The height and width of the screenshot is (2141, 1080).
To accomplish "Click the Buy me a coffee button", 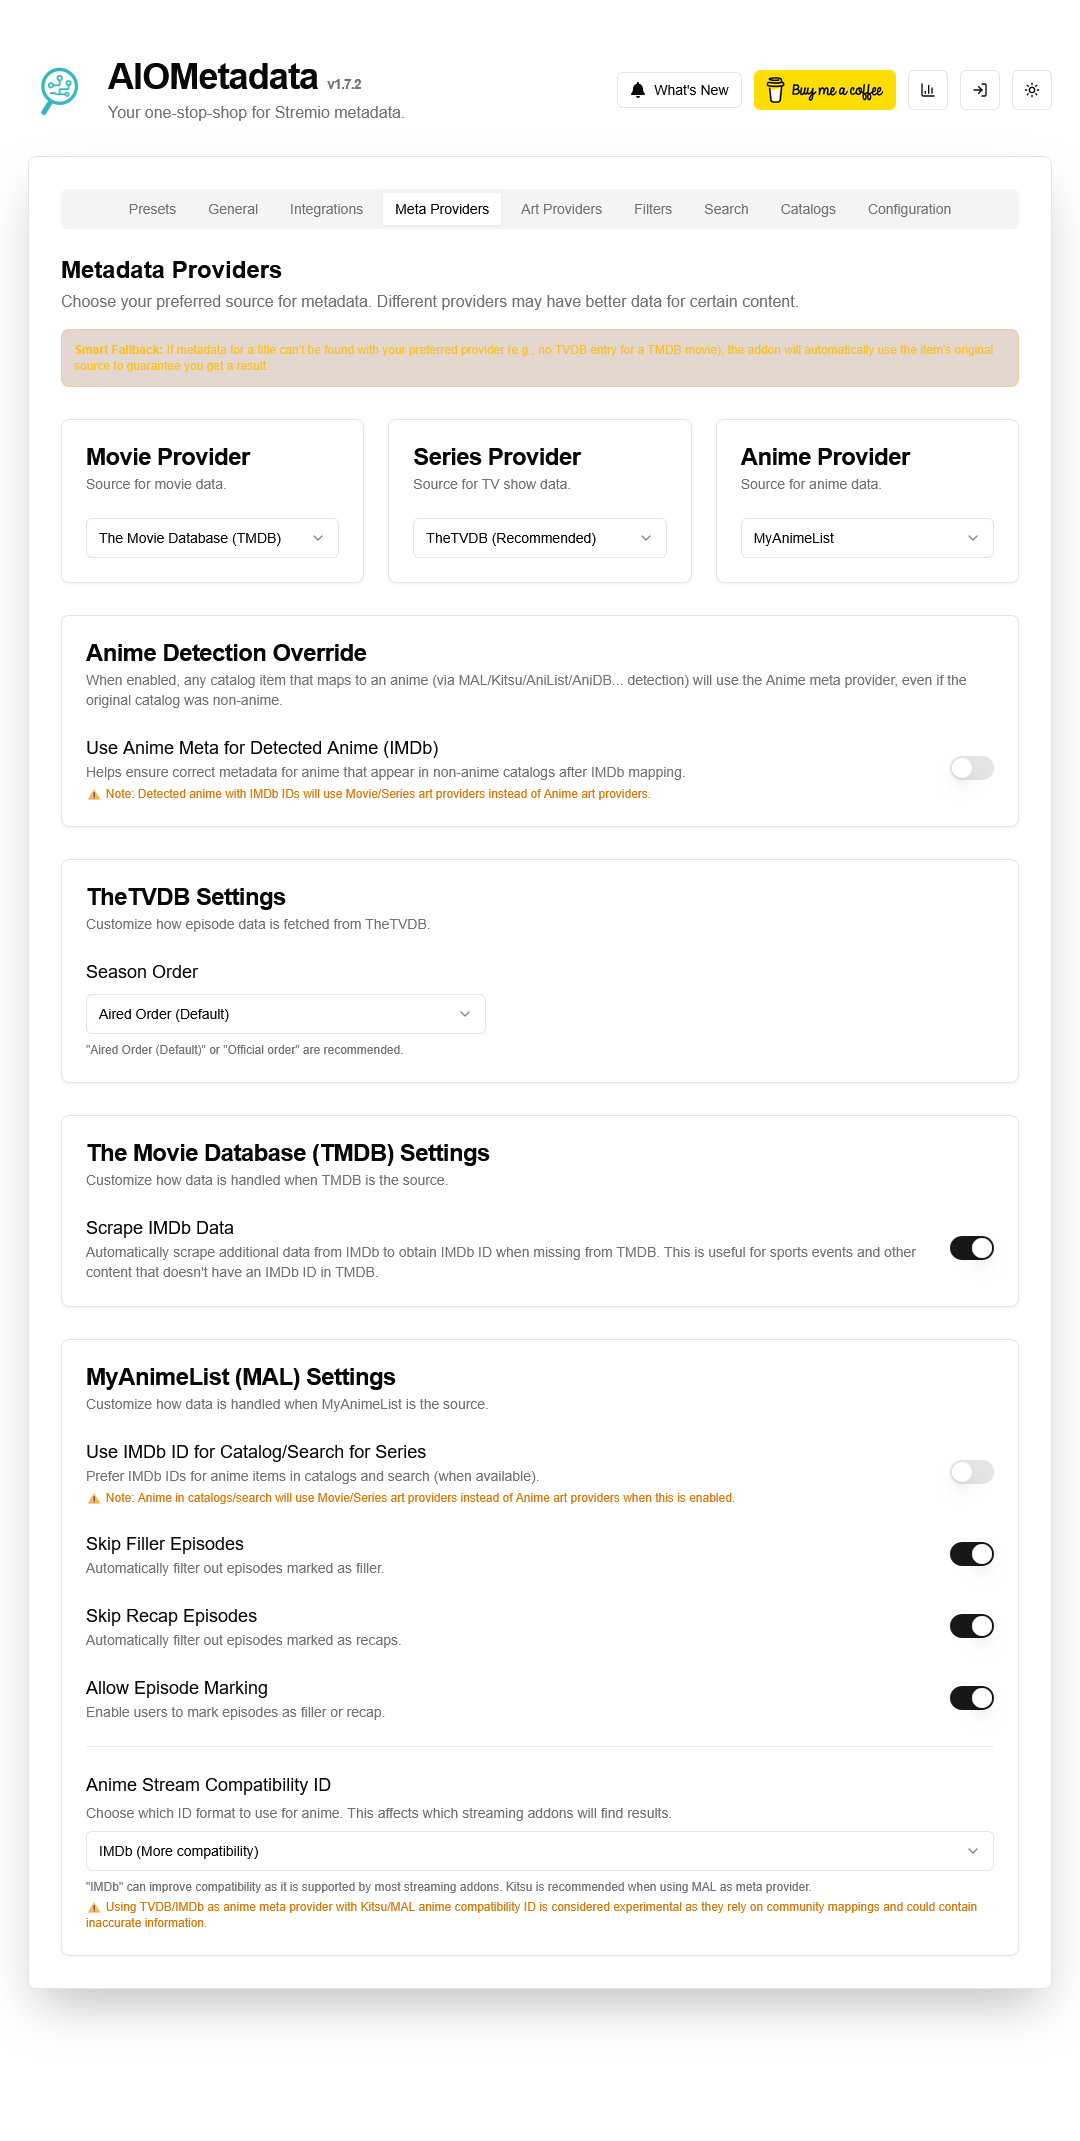I will pyautogui.click(x=824, y=90).
